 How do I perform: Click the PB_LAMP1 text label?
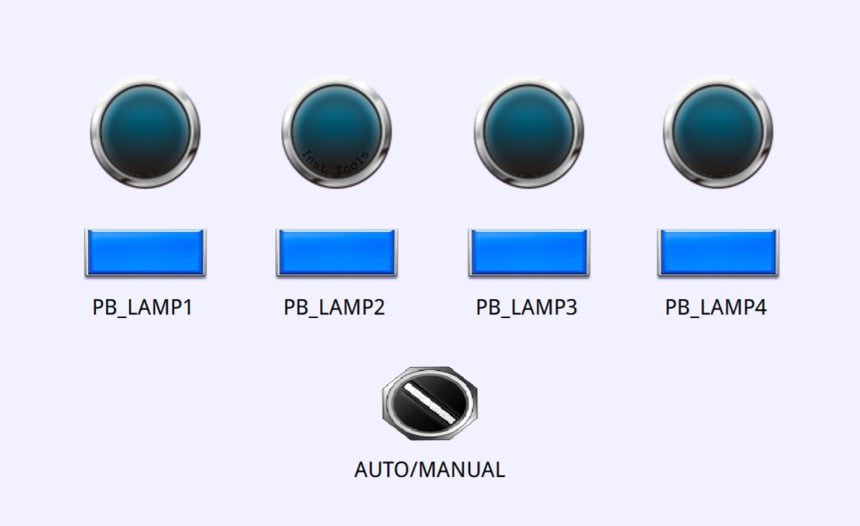(143, 308)
